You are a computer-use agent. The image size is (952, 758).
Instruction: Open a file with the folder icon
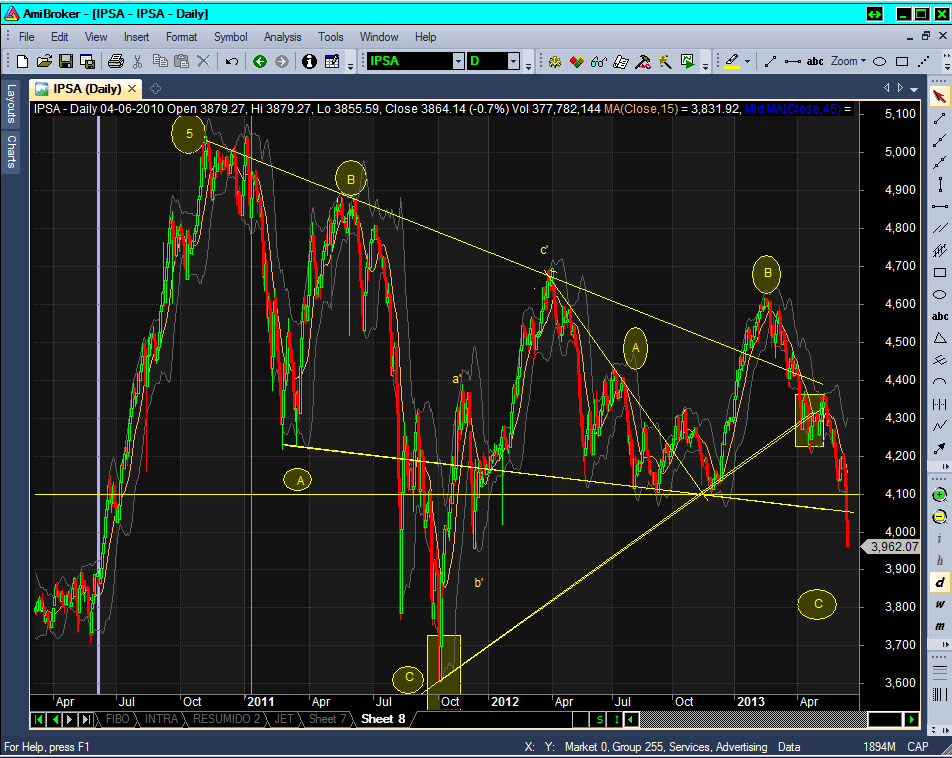[x=44, y=61]
